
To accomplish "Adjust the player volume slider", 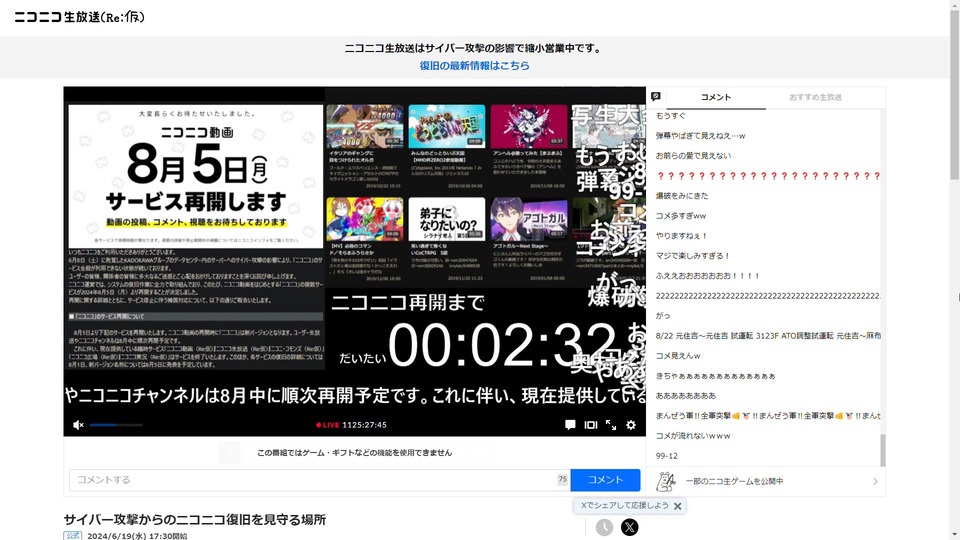I will (116, 425).
